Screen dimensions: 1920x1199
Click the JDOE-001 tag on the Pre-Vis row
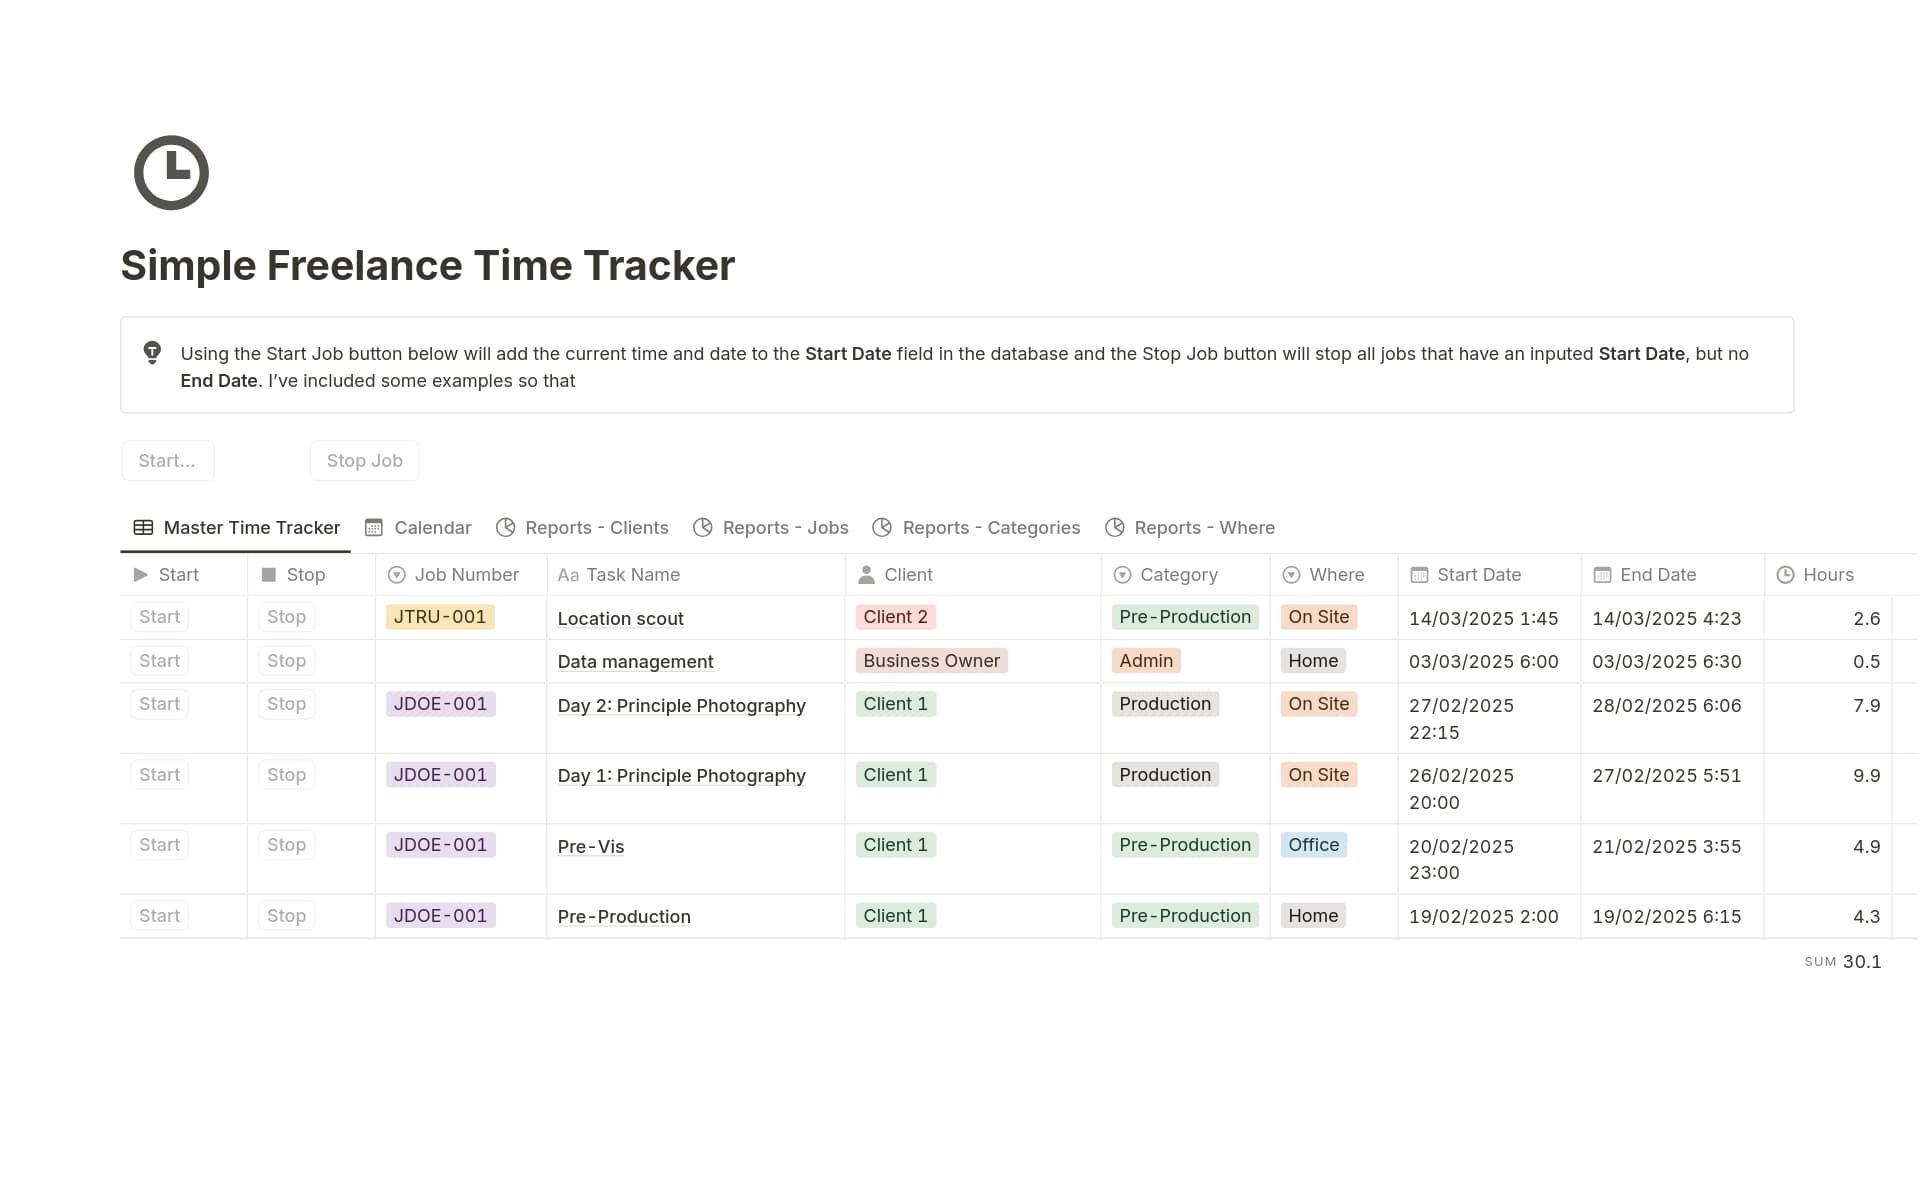(440, 845)
